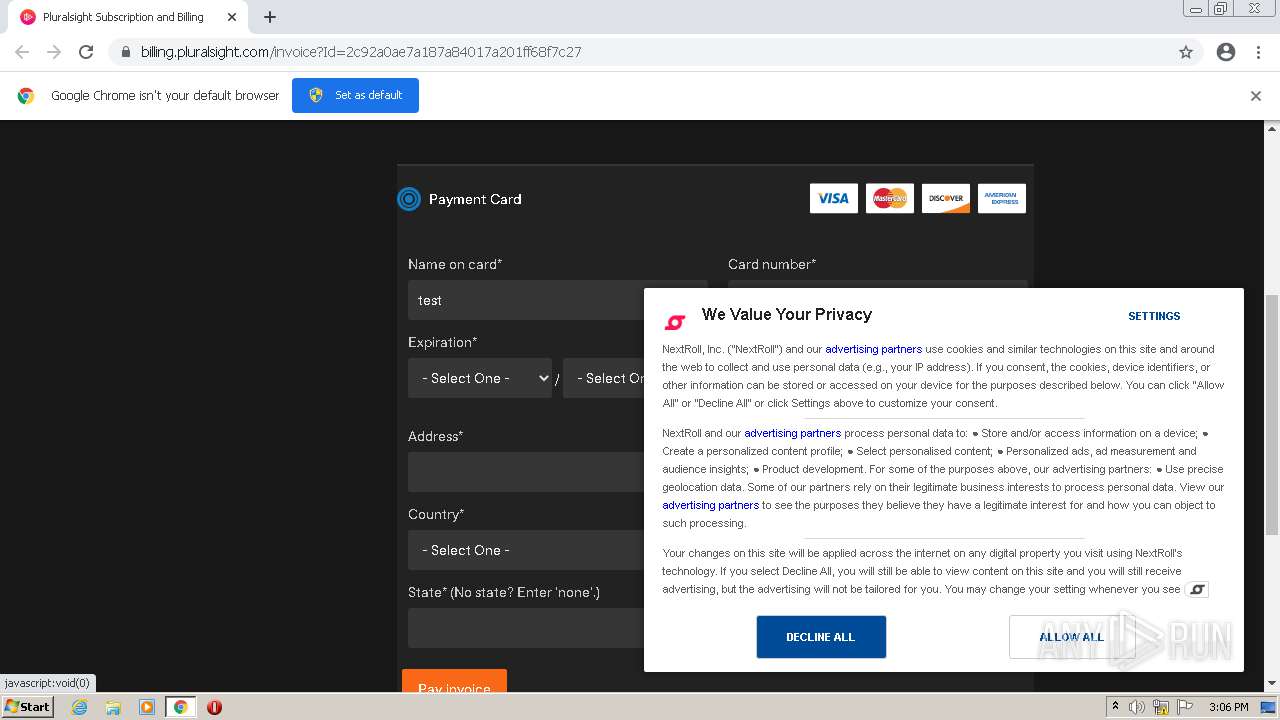Viewport: 1280px width, 720px height.
Task: Click the Discover card logo
Action: (x=946, y=198)
